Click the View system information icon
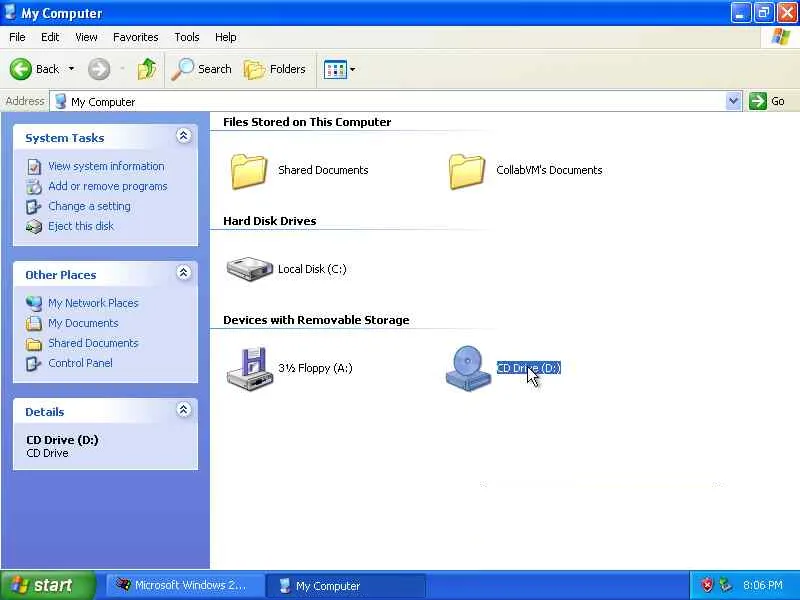Screen dimensions: 800x600 point(34,167)
